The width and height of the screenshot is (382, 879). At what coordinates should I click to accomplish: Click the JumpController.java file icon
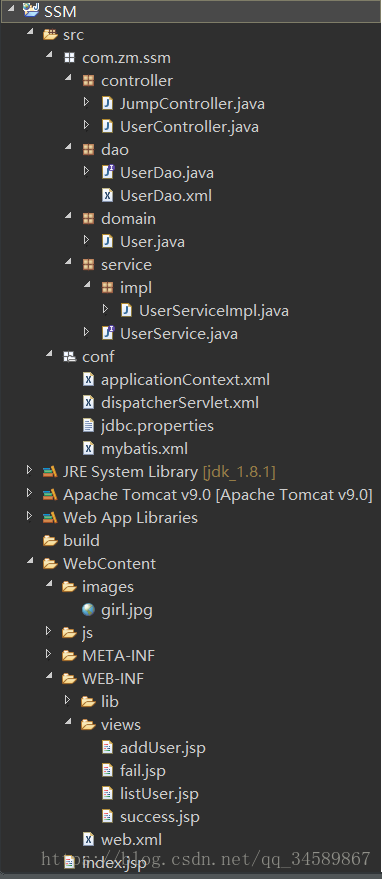pos(107,104)
